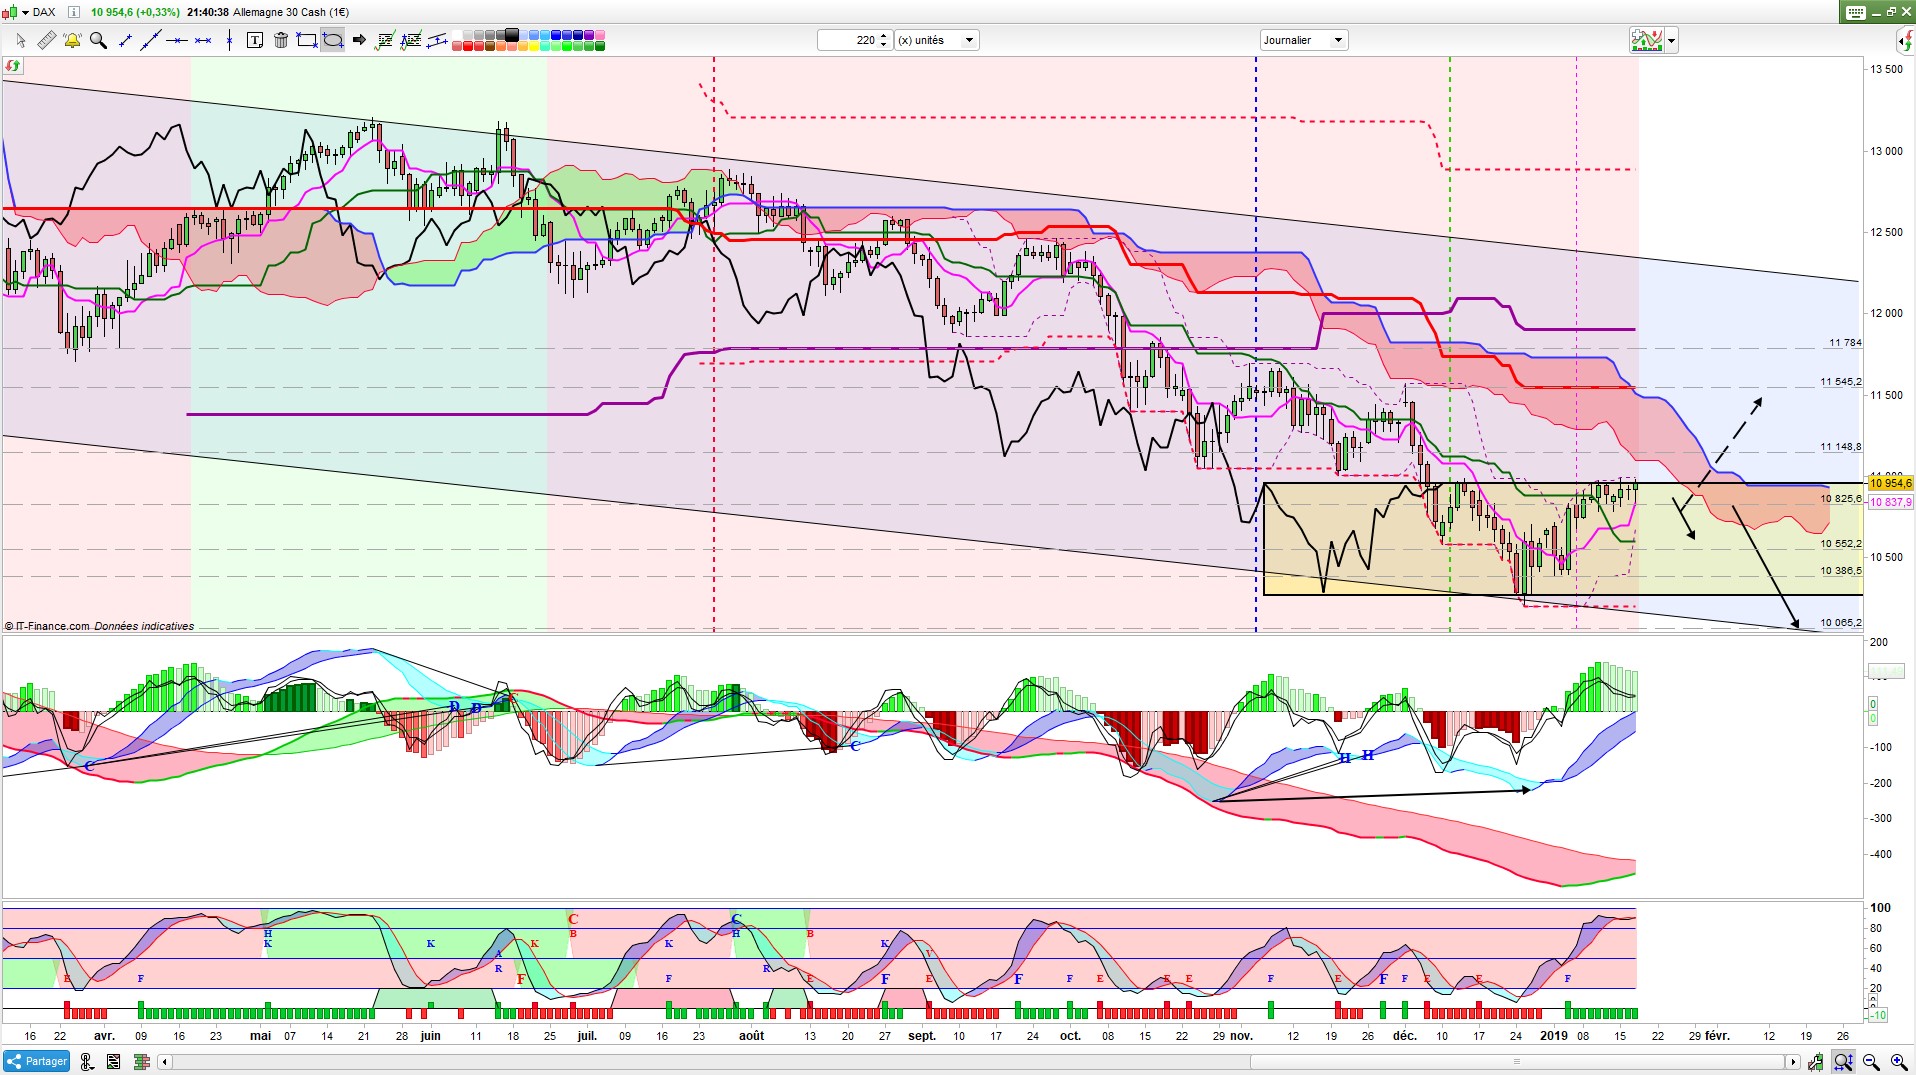Click the bottom-right chart settings icon
Viewport: 1916px width, 1075px height.
[x=1816, y=1062]
